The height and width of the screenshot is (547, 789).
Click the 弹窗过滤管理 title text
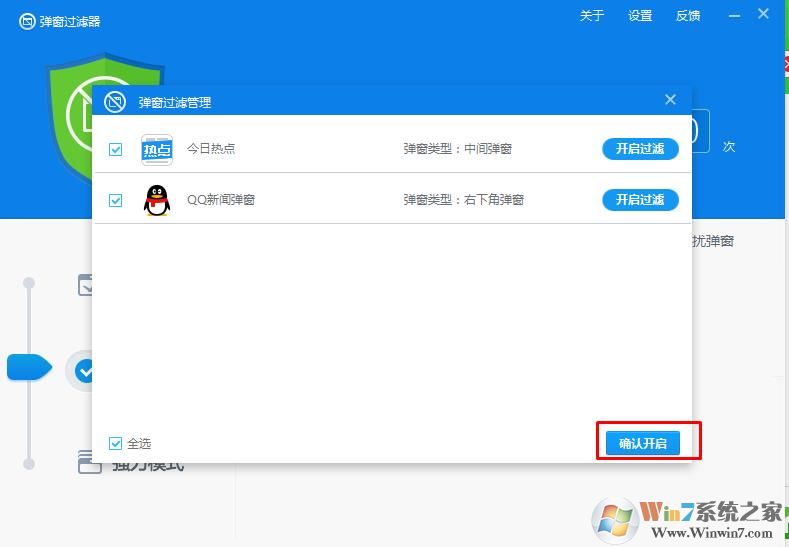pos(175,103)
